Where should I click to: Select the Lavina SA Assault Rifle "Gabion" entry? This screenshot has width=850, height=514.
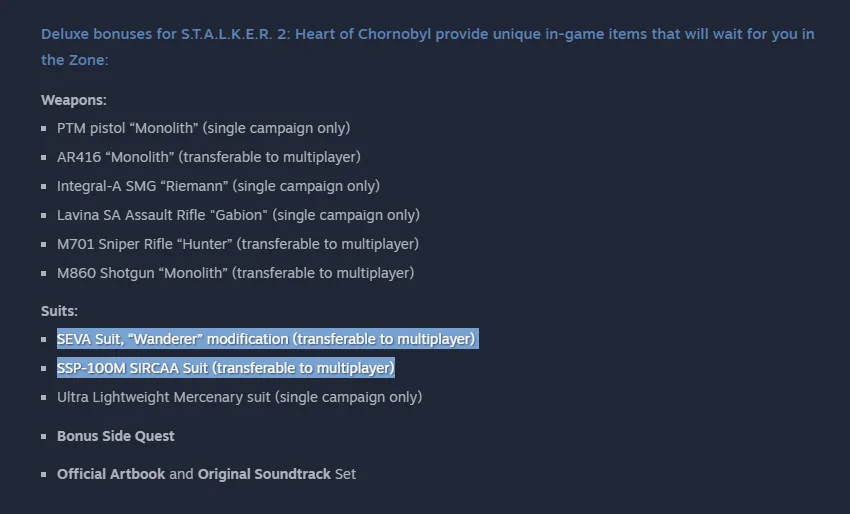(239, 215)
